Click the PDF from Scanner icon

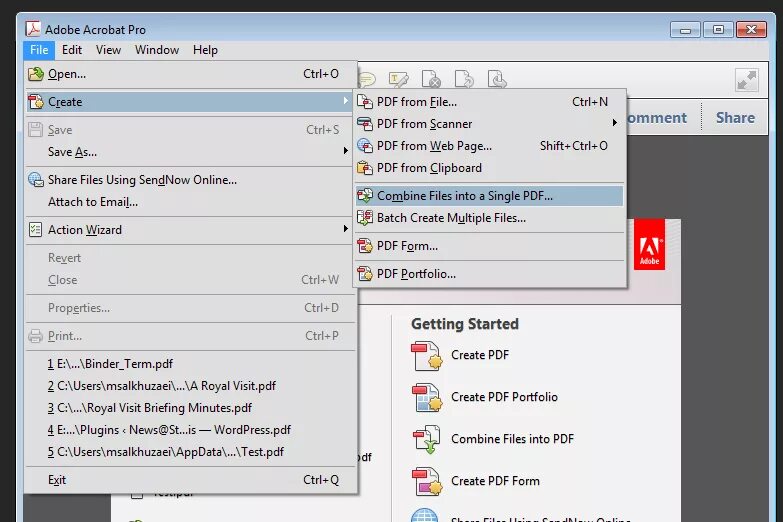tap(365, 124)
